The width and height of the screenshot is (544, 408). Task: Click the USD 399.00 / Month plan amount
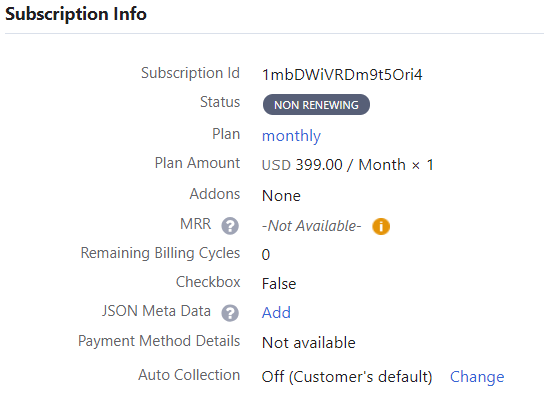348,165
